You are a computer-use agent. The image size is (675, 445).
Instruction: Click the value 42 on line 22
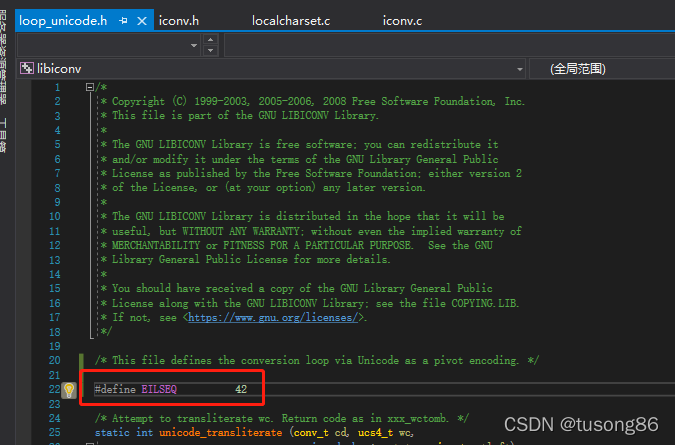point(241,389)
